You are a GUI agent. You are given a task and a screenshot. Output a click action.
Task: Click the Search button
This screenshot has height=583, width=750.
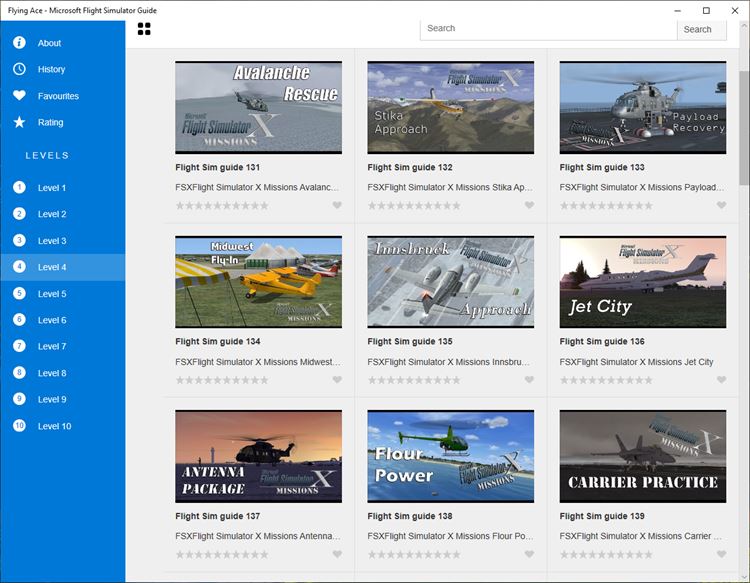coord(701,30)
